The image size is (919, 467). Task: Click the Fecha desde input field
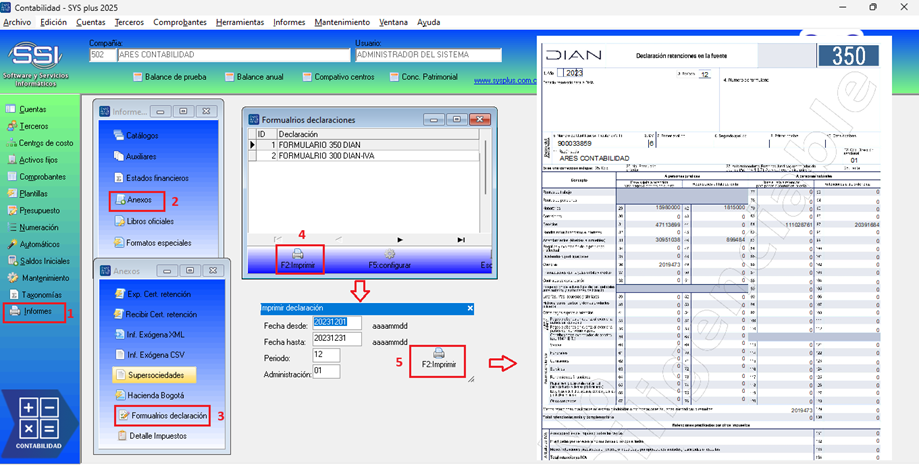(x=337, y=322)
